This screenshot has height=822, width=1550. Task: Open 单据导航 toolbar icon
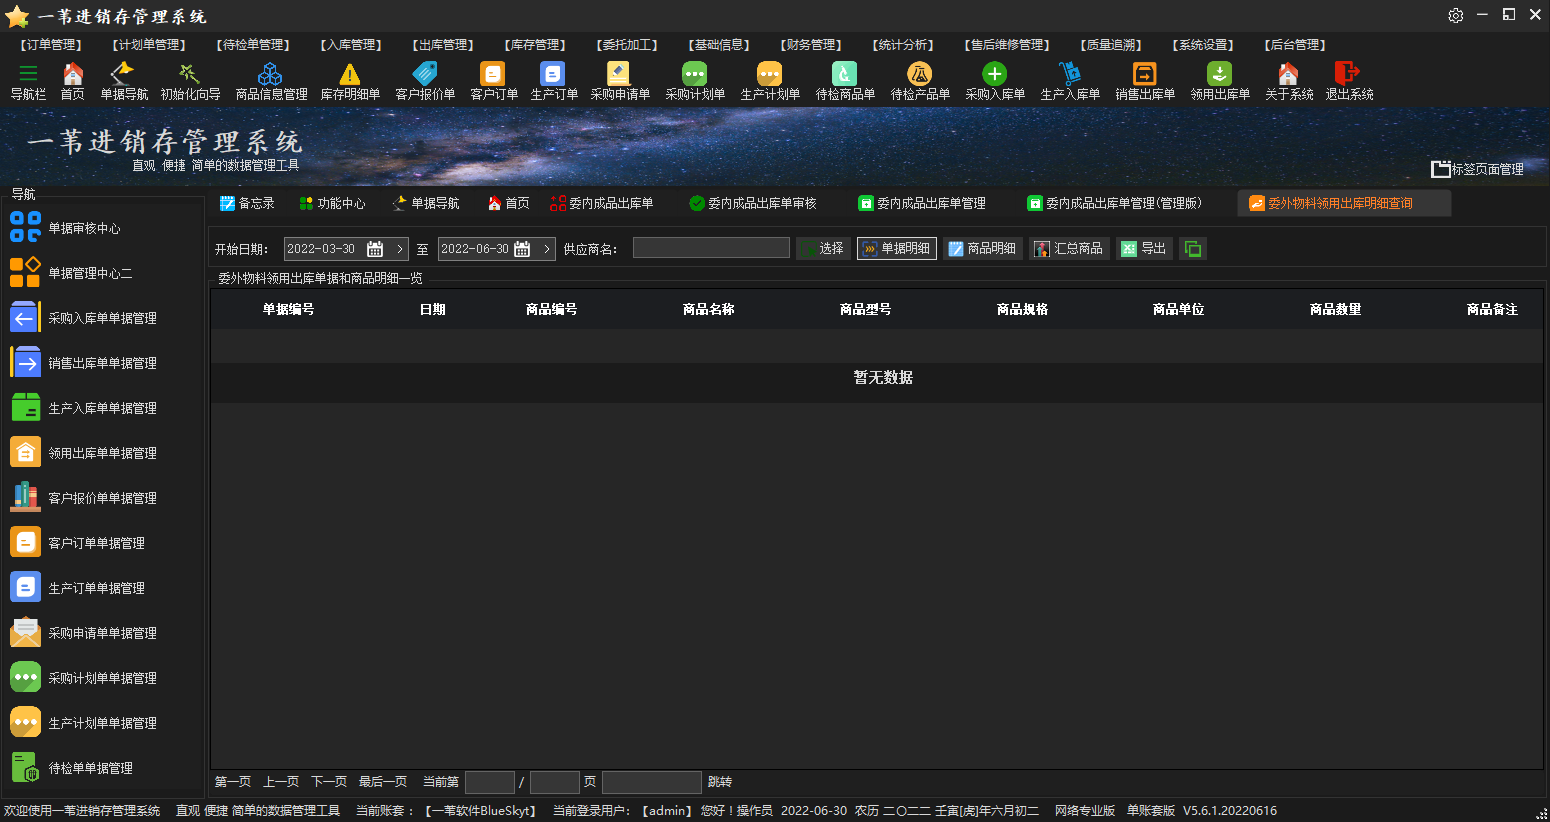124,80
